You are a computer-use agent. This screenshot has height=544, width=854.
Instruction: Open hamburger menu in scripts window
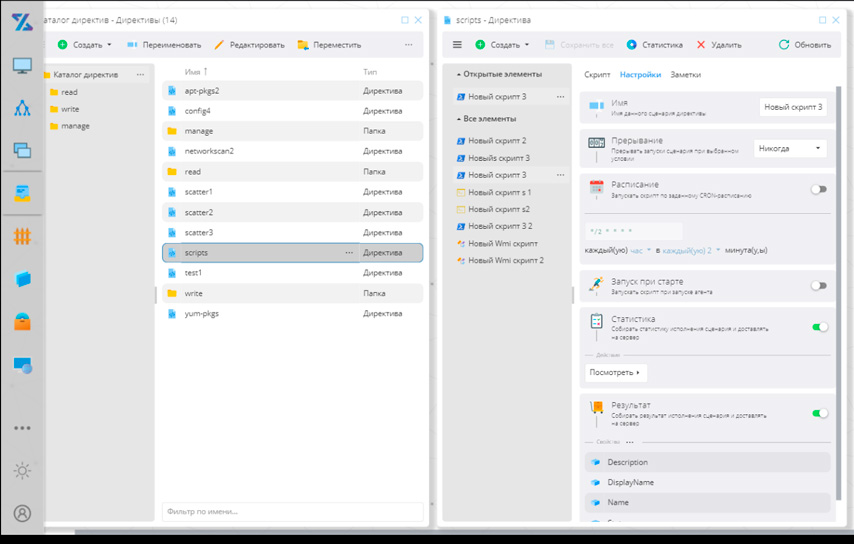457,45
